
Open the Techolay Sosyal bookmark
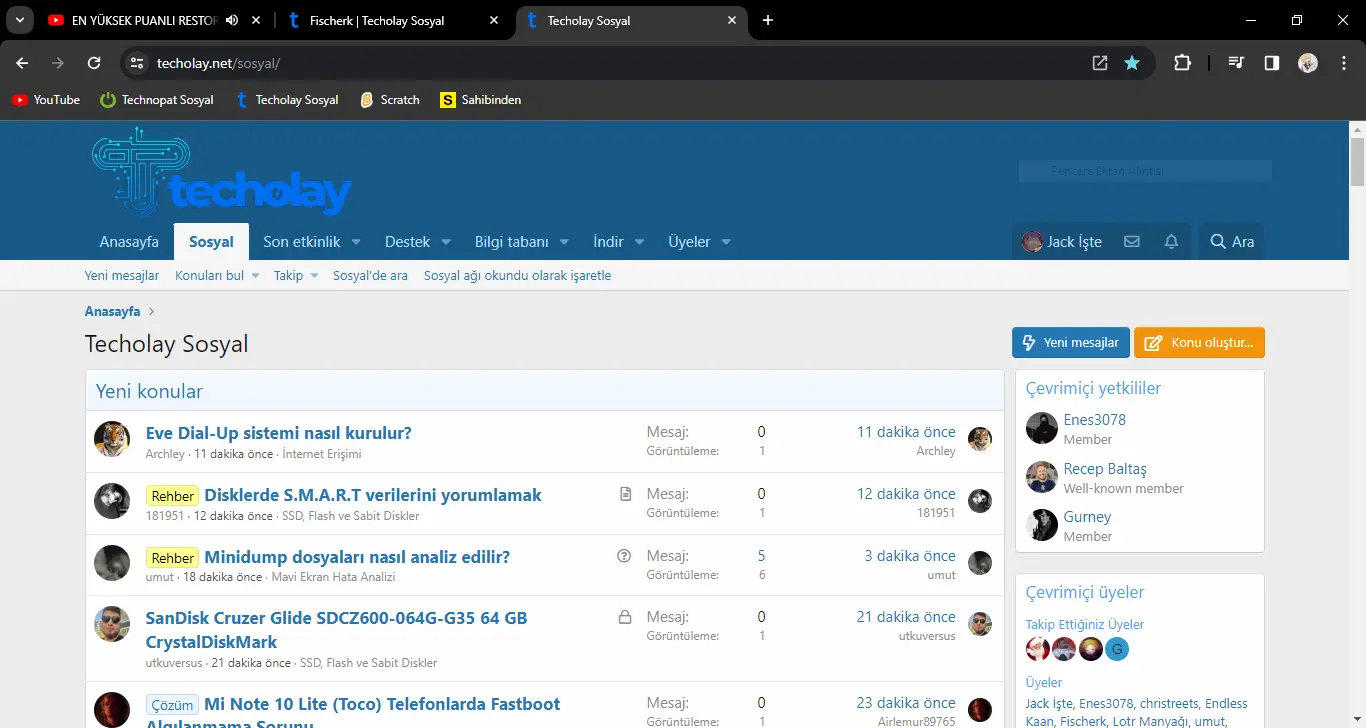point(287,100)
